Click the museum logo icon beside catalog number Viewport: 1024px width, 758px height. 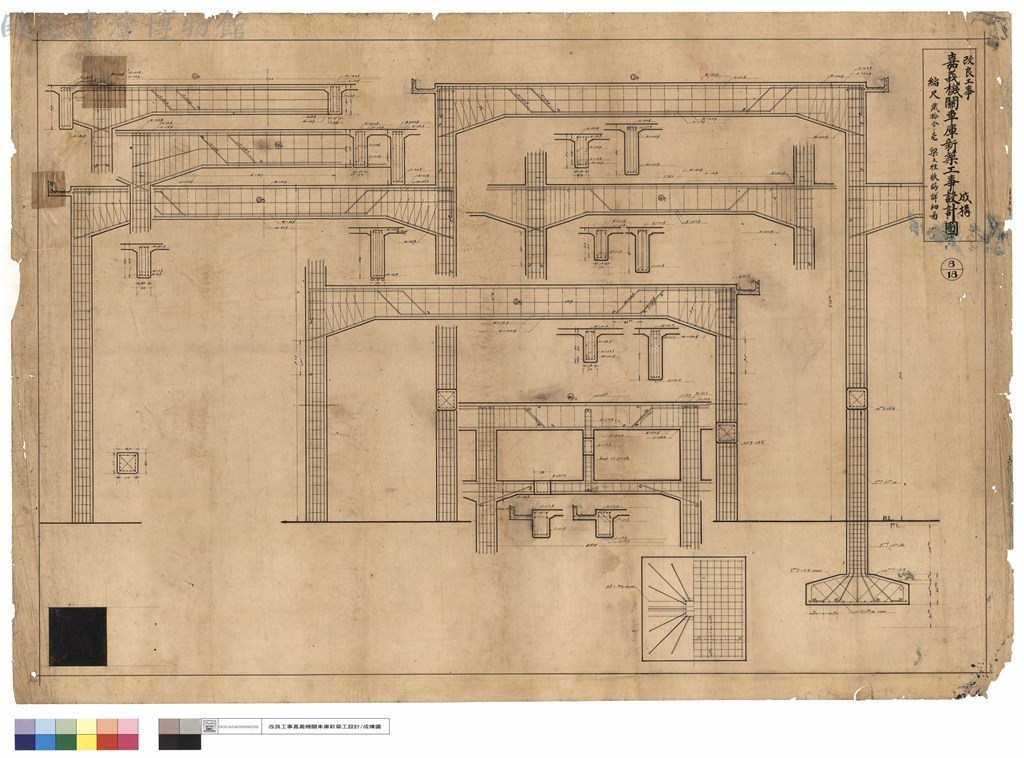click(x=210, y=726)
